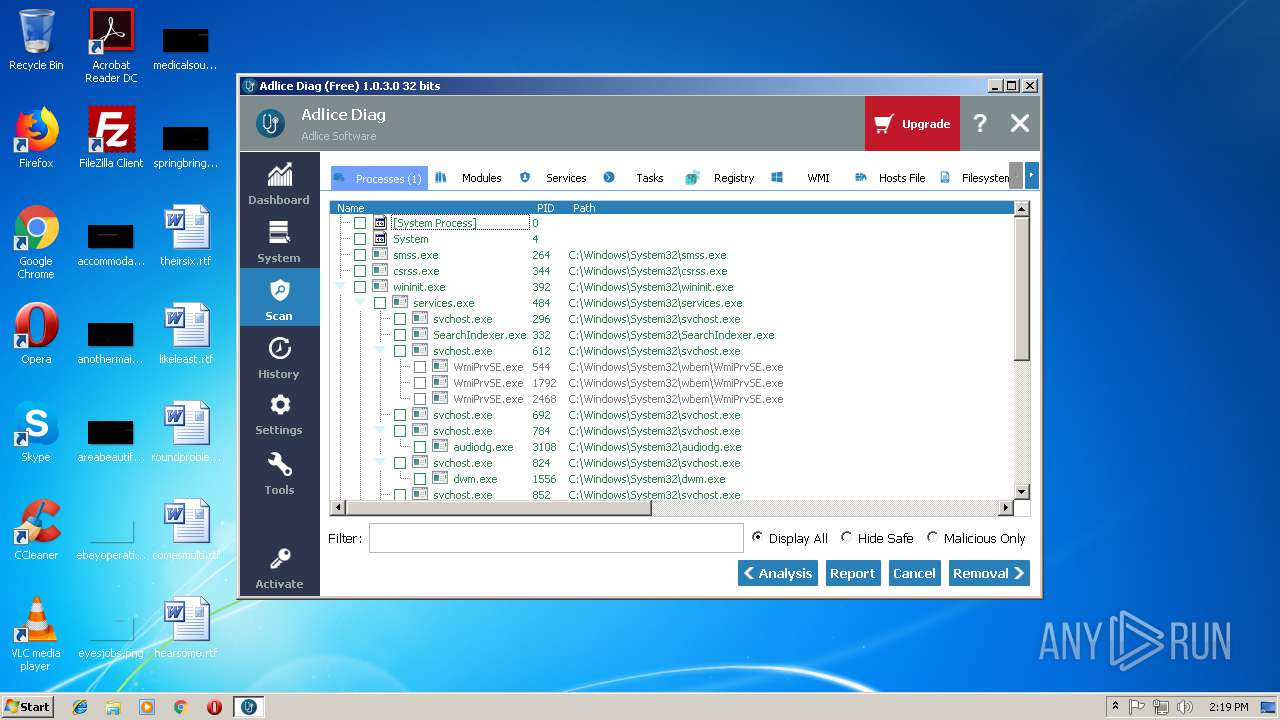Check the [System Process] checkbox

[360, 223]
